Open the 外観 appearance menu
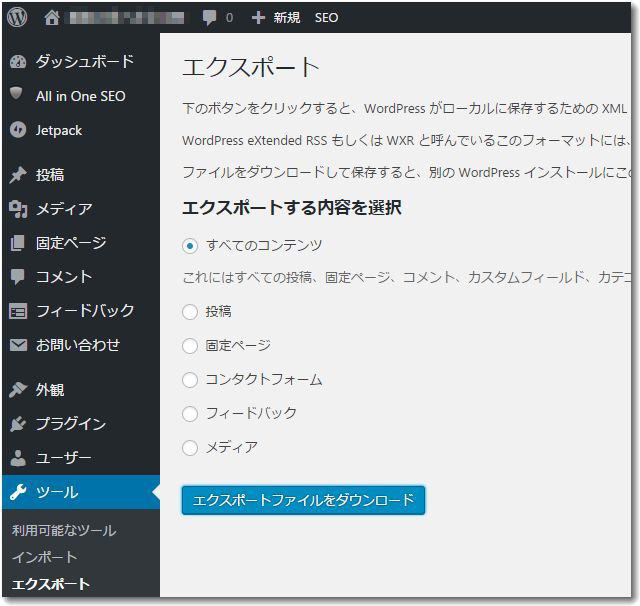The height and width of the screenshot is (606, 640). click(50, 390)
